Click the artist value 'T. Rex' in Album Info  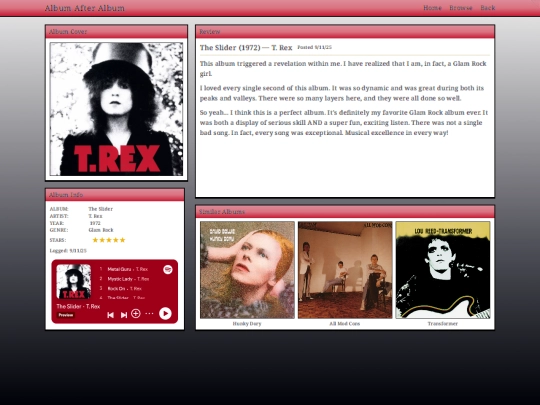95,216
